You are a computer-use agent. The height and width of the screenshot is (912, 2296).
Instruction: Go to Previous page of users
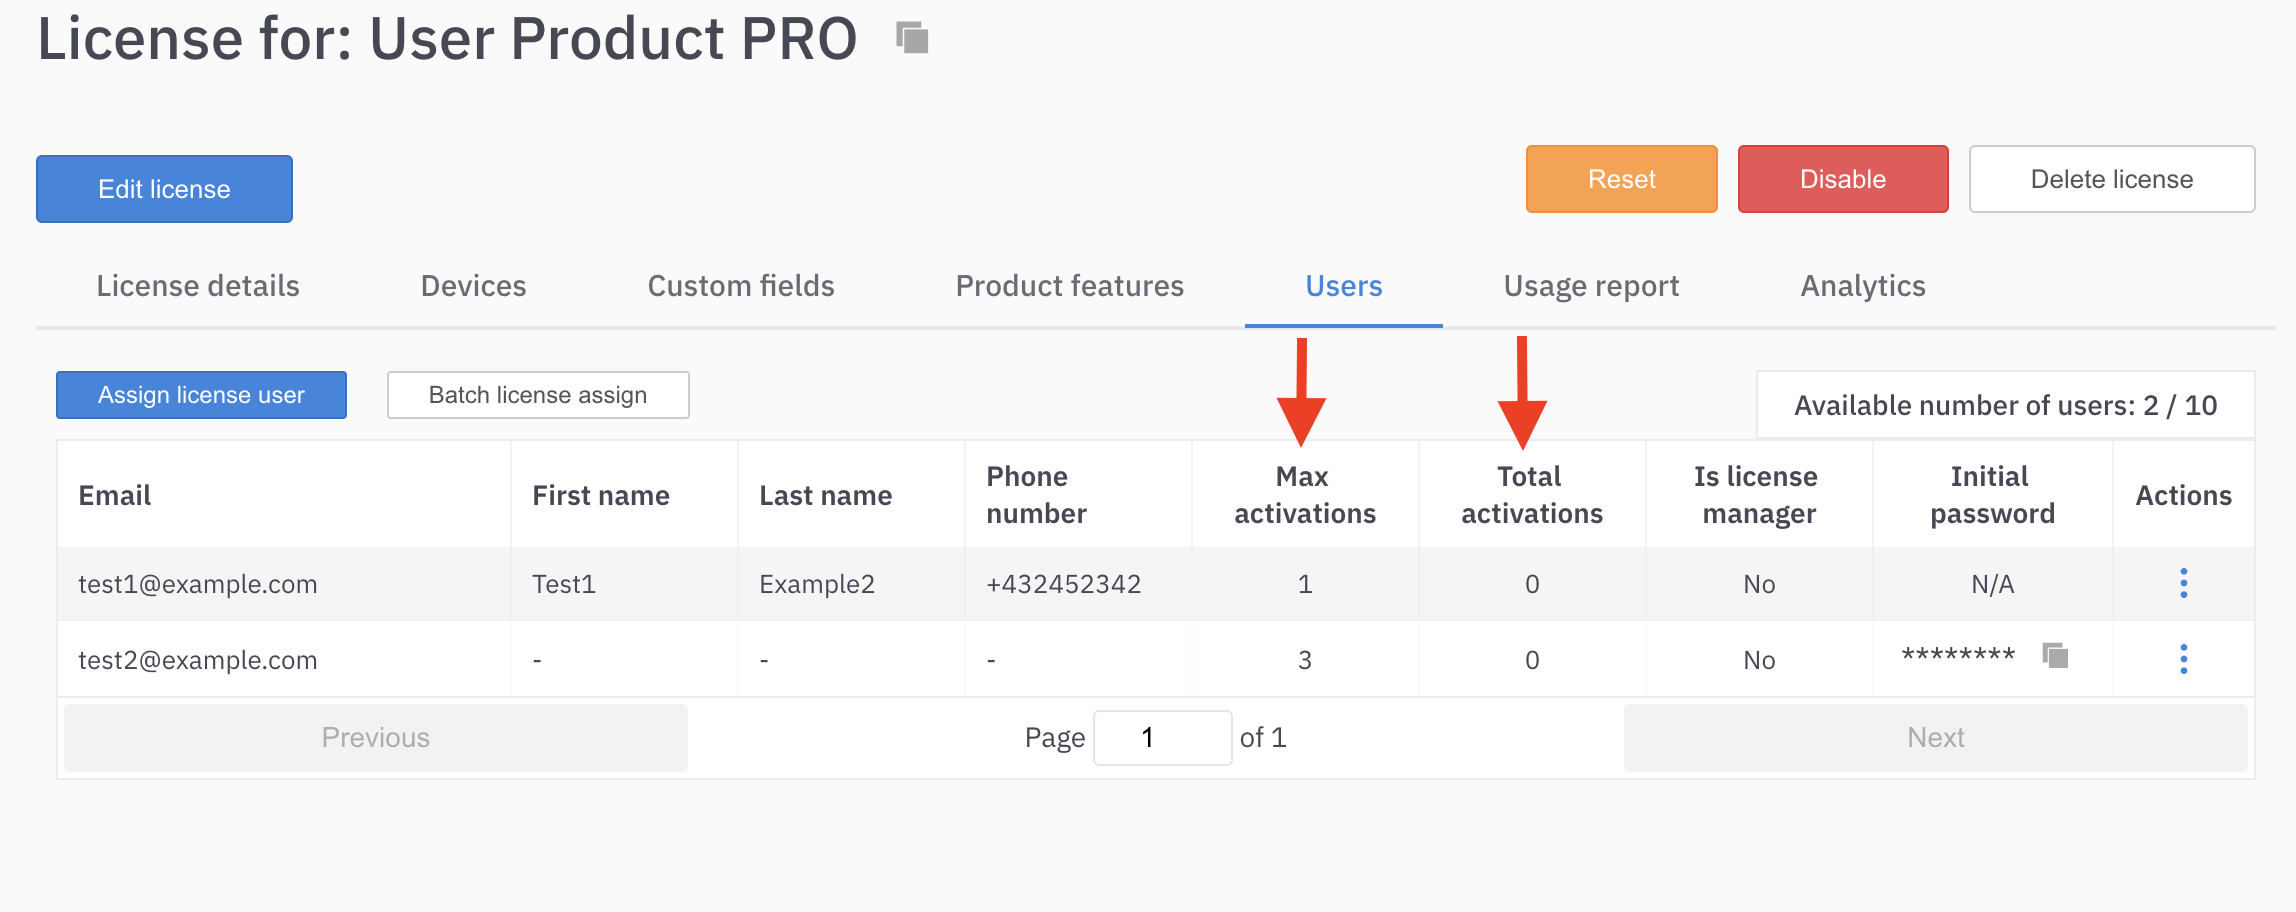coord(376,738)
